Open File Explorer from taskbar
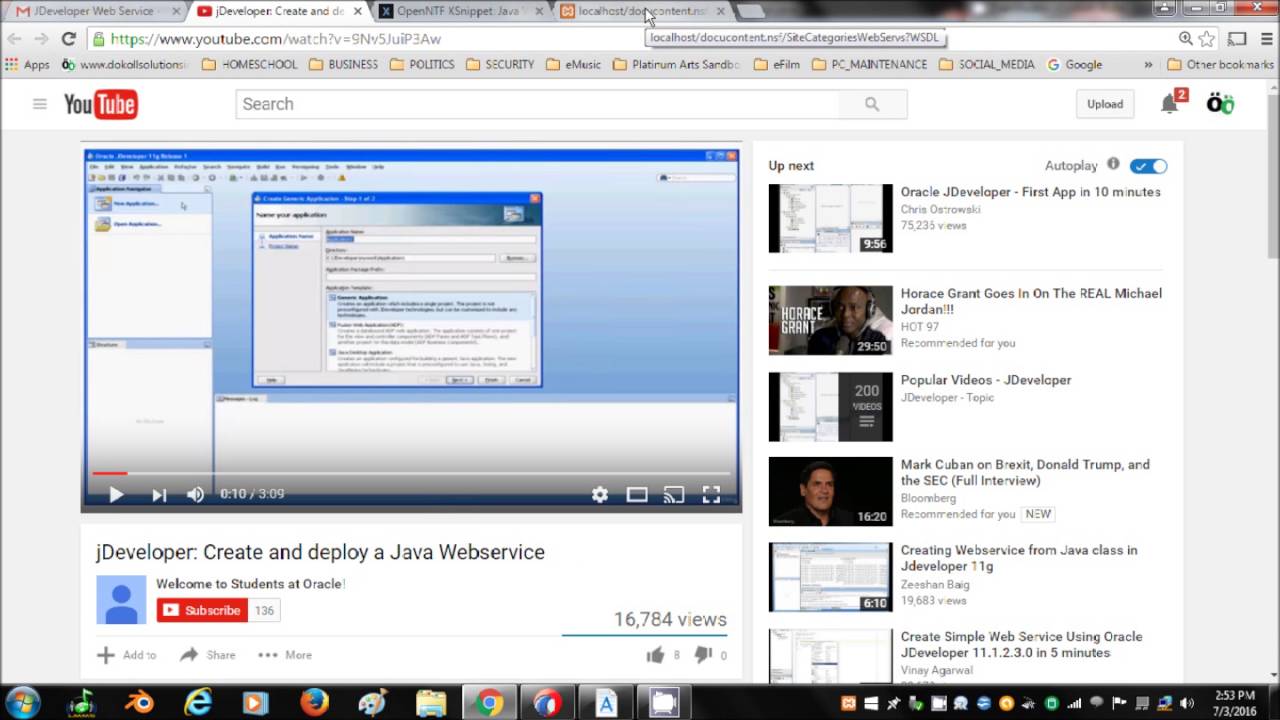Screen dimensions: 1280x720 [431, 702]
